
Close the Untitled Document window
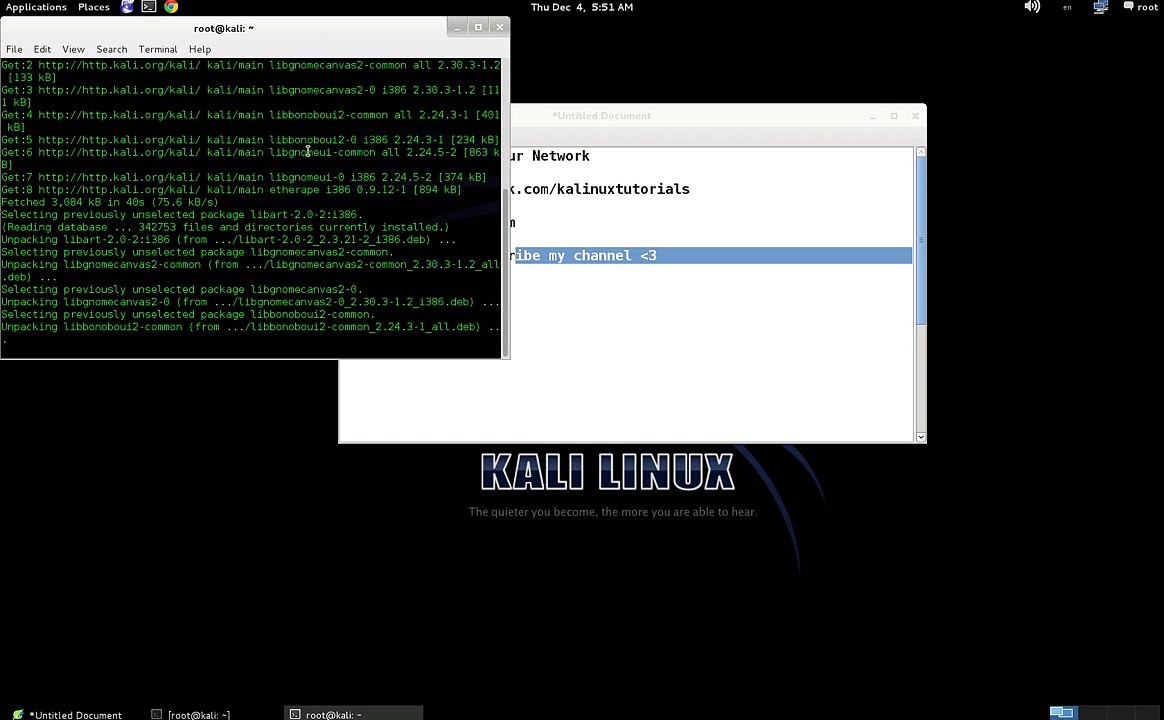tap(915, 116)
